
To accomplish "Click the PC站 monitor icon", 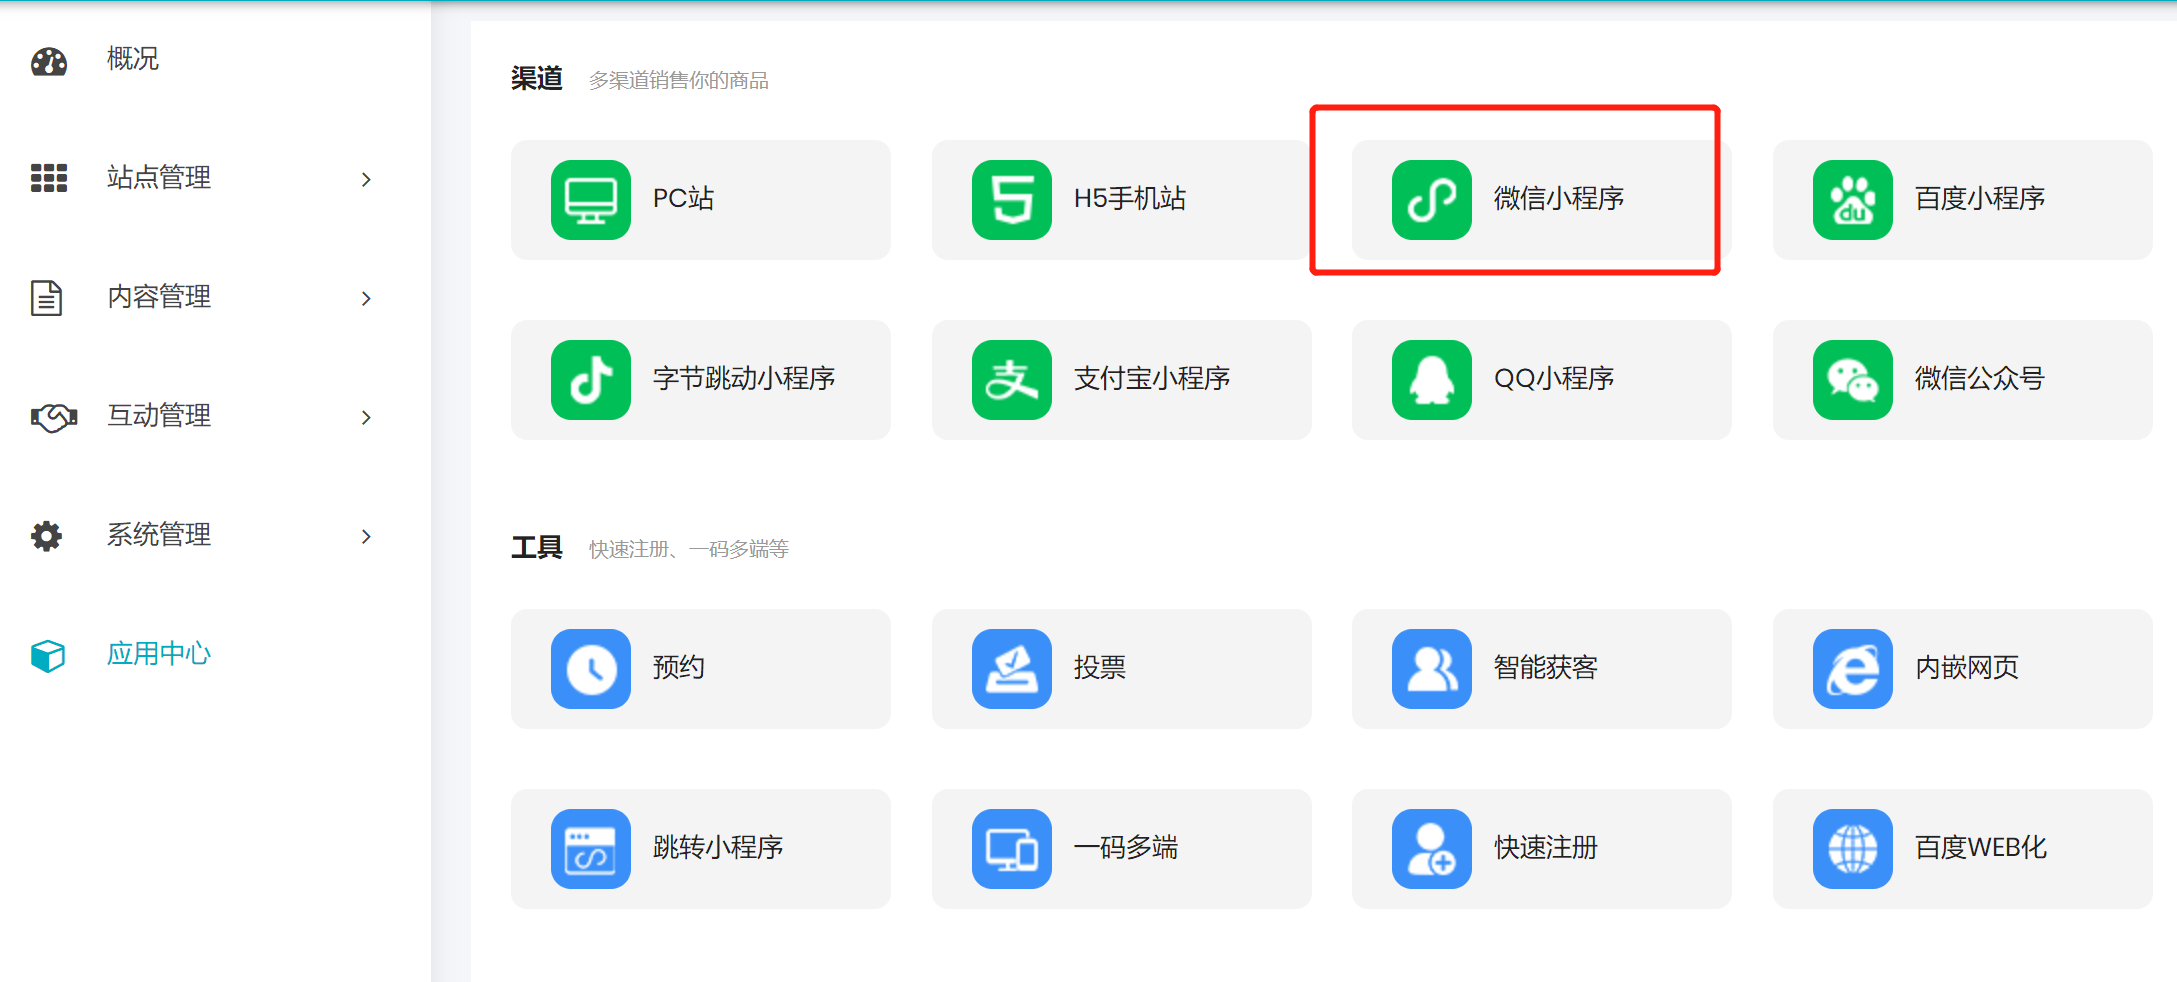I will point(591,200).
